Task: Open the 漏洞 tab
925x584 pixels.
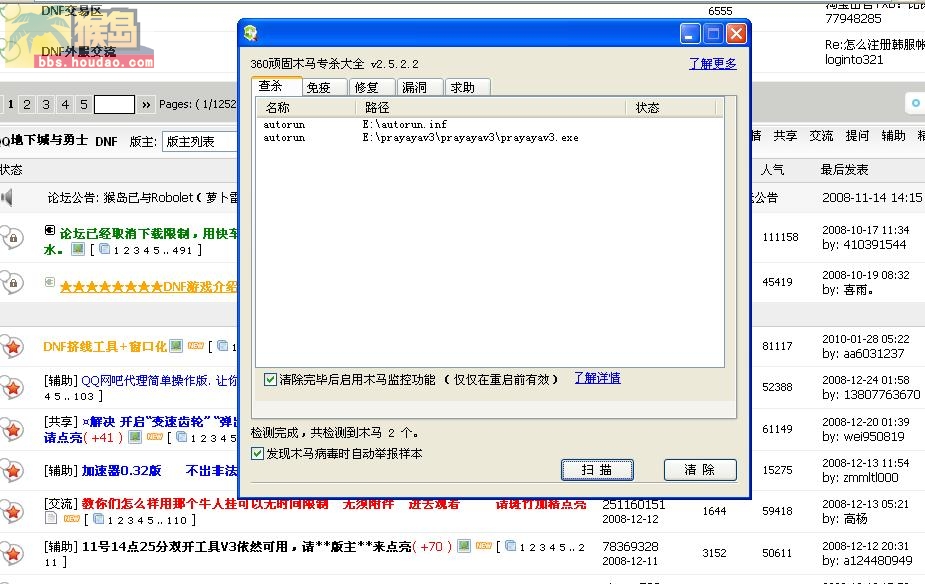Action: (420, 87)
